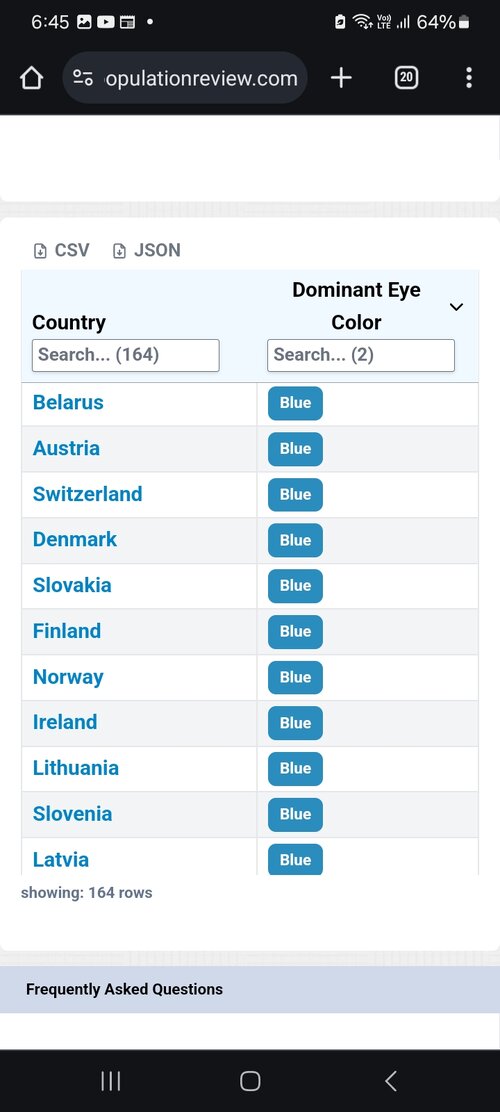Screen dimensions: 500x1112
Task: Open Chrome's three-dot overflow menu
Action: [x=469, y=78]
